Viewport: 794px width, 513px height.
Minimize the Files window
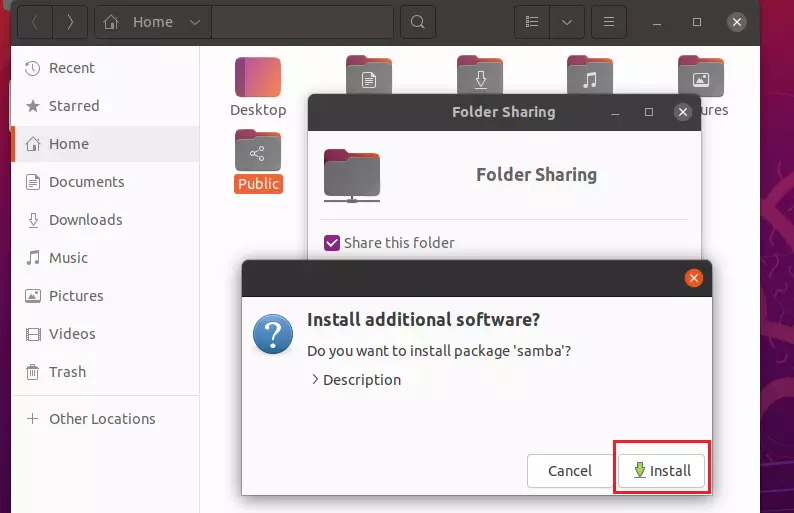coord(657,23)
